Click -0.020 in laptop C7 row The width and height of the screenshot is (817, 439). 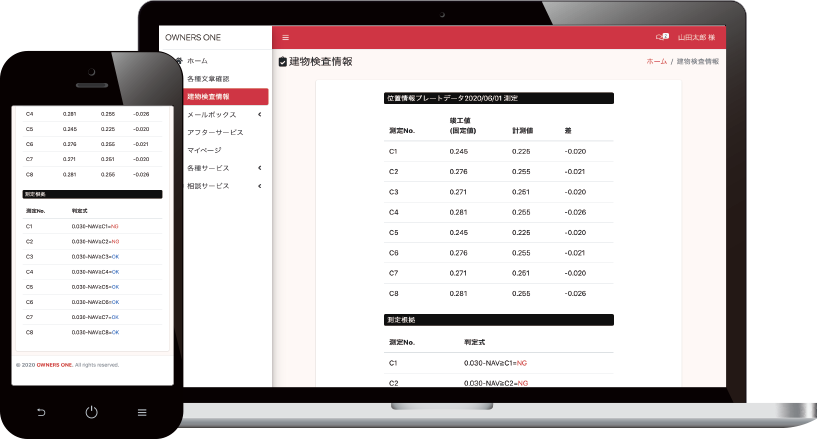point(575,273)
